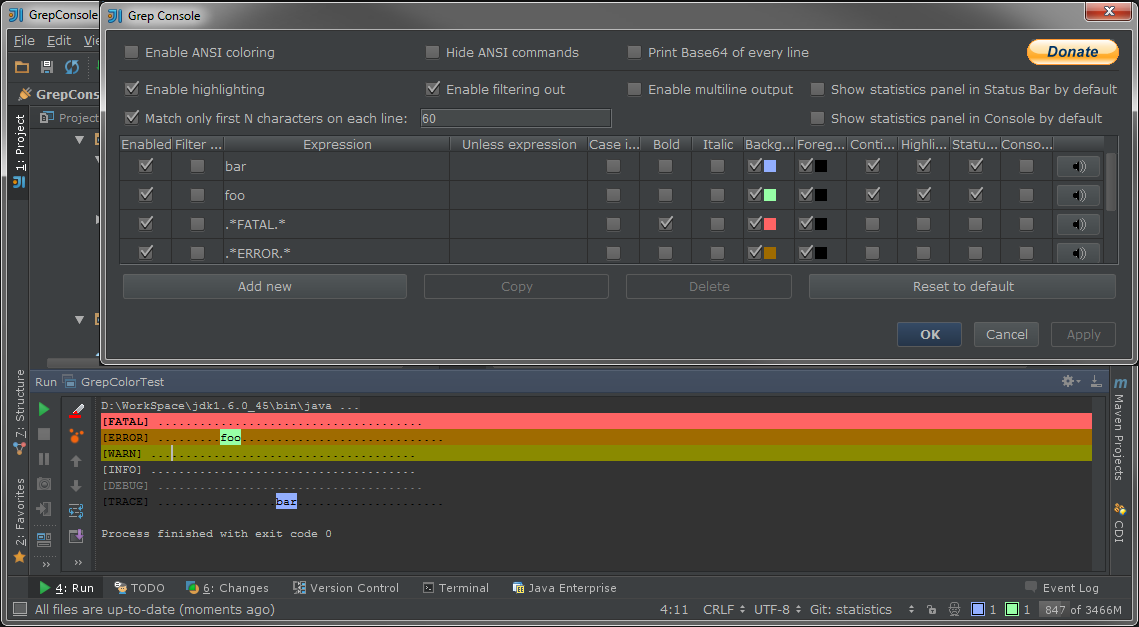Viewport: 1139px width, 627px height.
Task: Open the 6: Changes tab
Action: click(227, 588)
